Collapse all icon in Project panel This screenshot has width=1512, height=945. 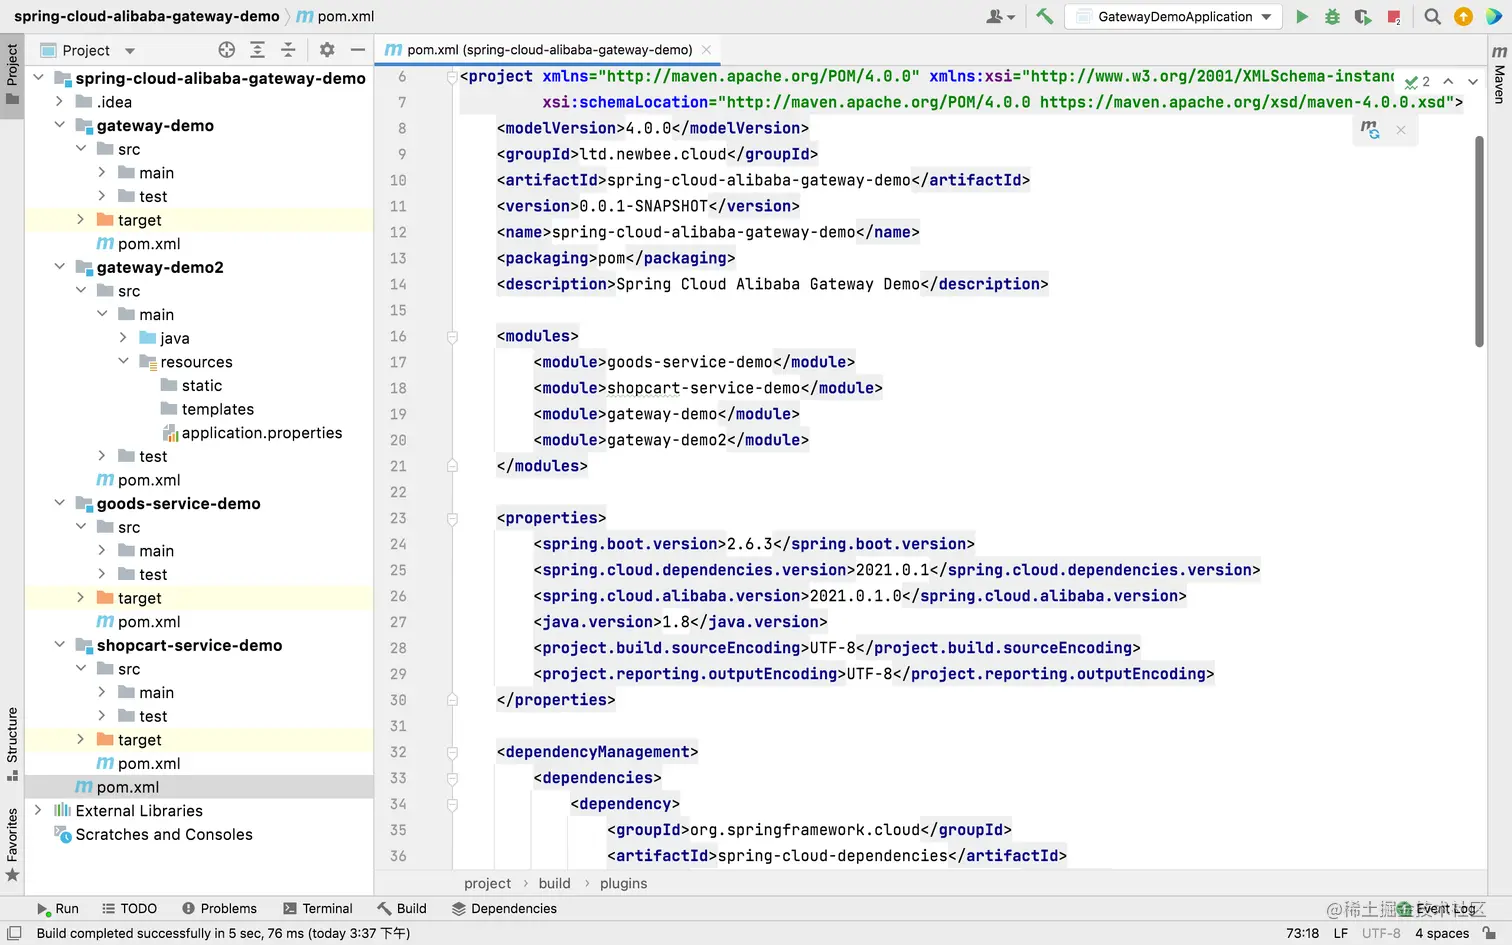click(x=288, y=50)
